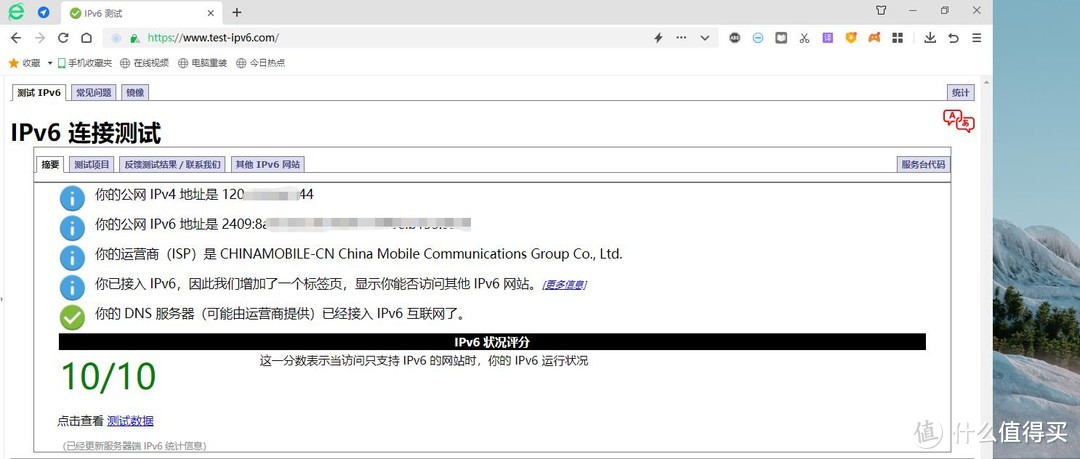
Task: Select the 测试 IPv6 top tab
Action: pos(39,92)
